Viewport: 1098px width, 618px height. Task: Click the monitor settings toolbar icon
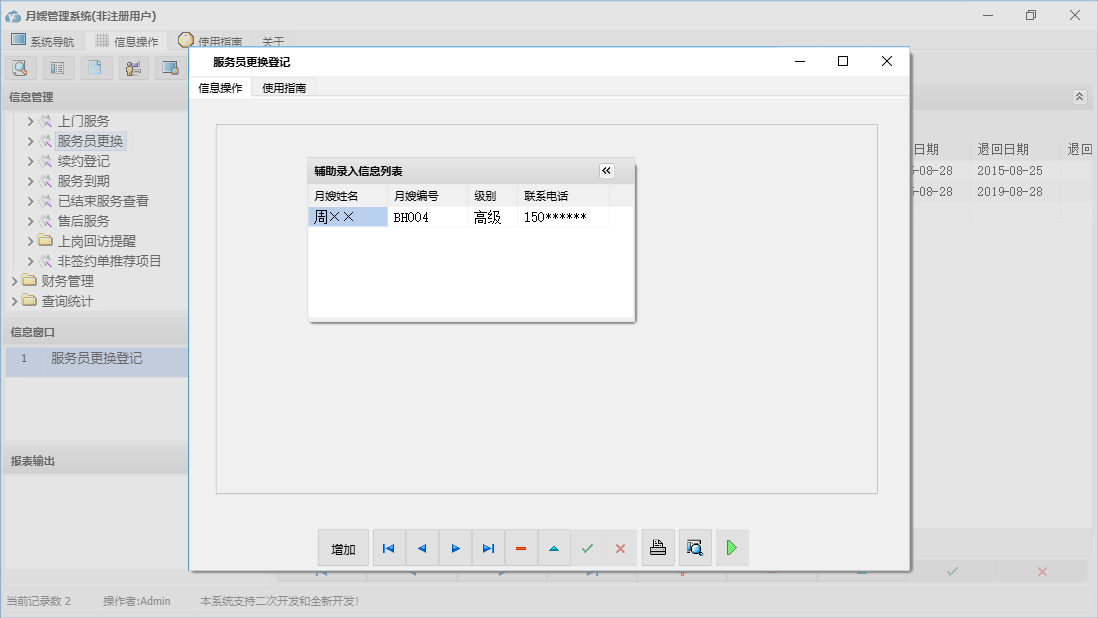(x=170, y=68)
